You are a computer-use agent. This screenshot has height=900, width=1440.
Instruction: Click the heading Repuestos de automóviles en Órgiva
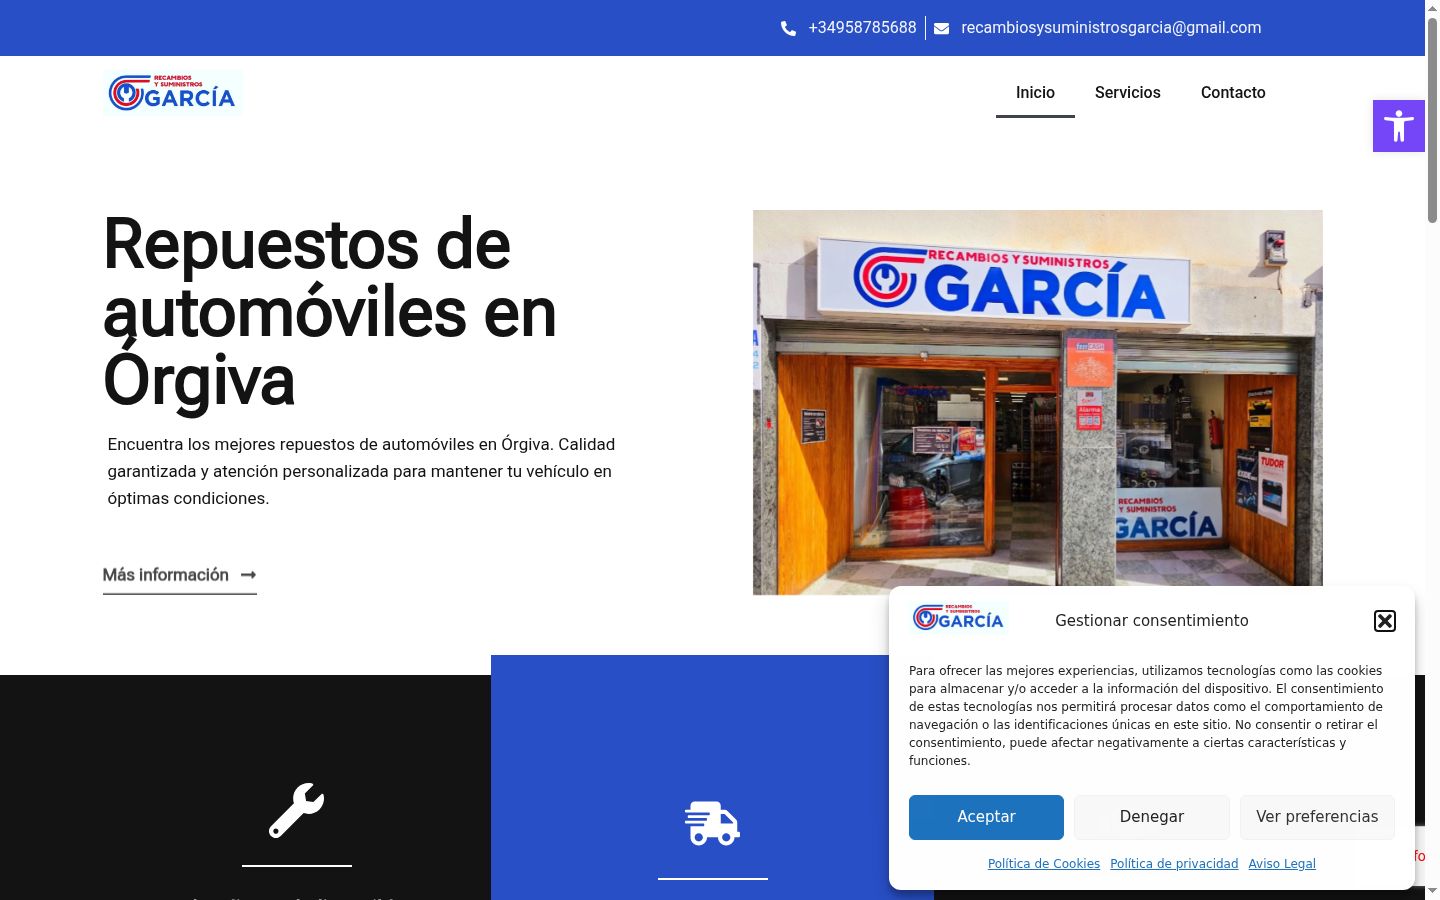(330, 312)
